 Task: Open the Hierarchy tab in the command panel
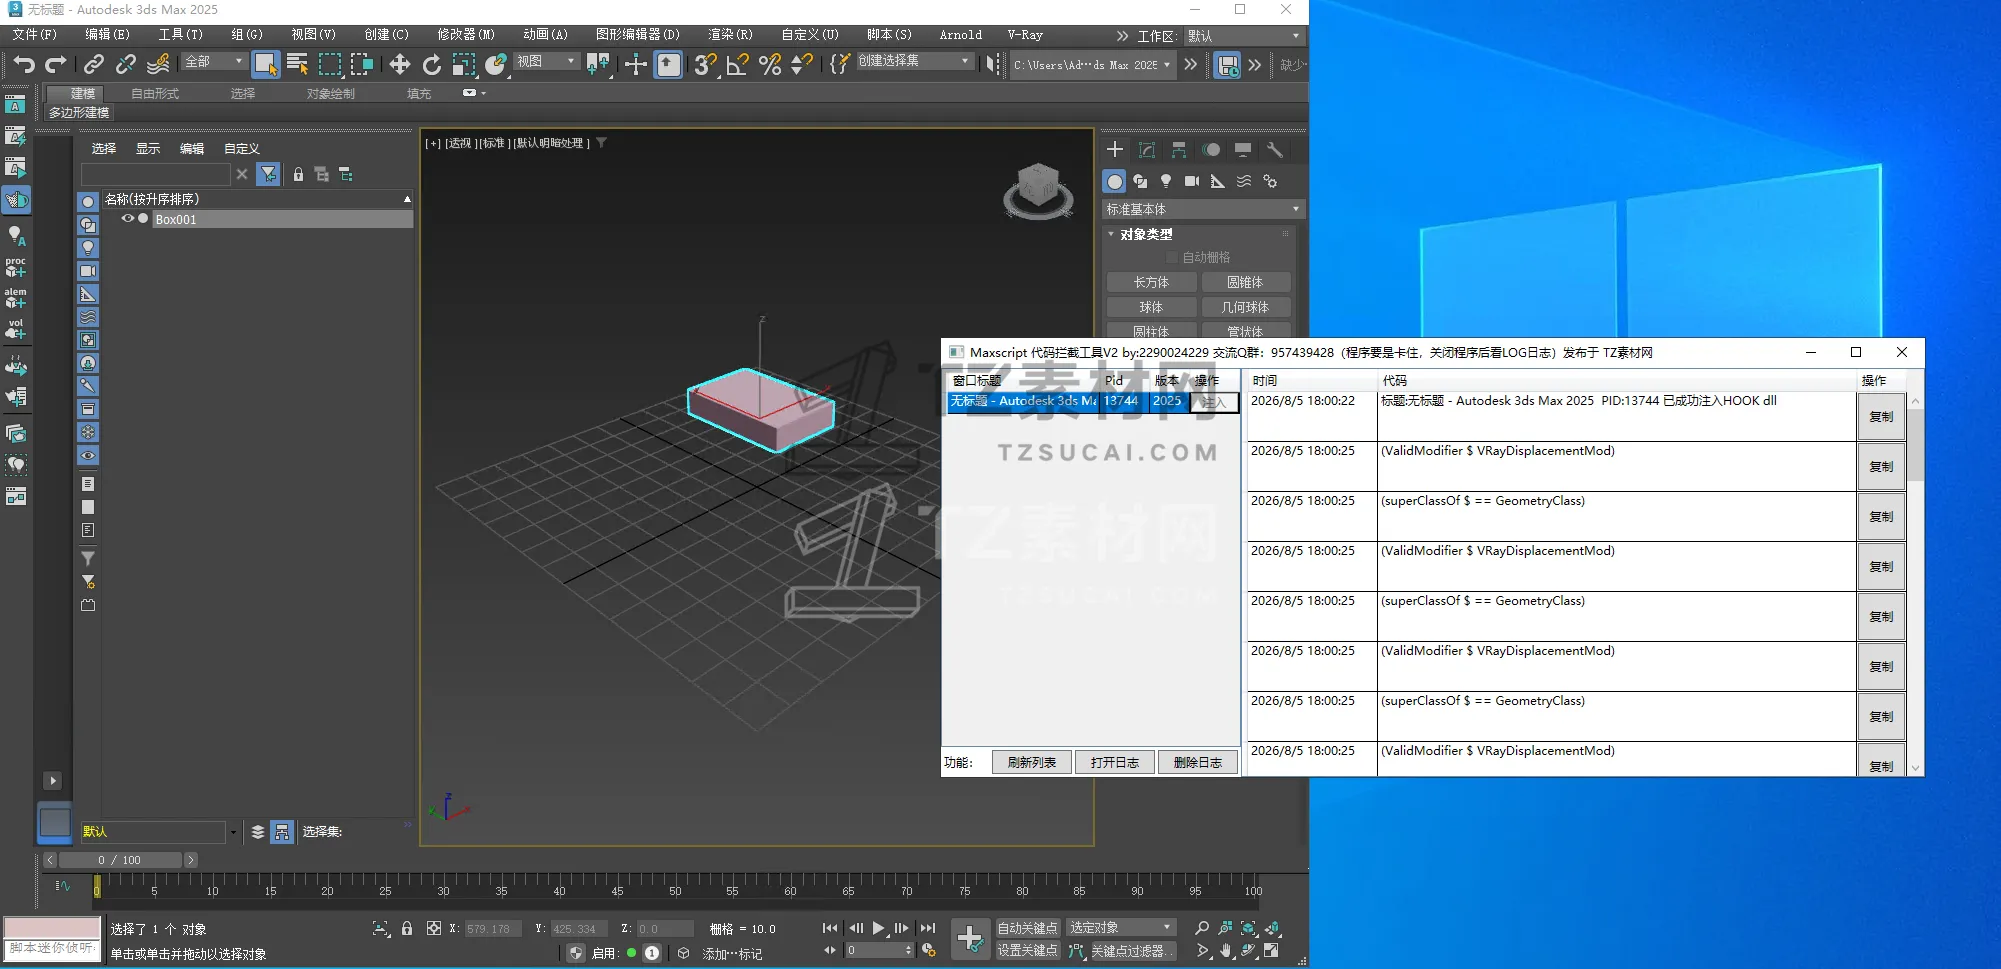click(x=1179, y=150)
